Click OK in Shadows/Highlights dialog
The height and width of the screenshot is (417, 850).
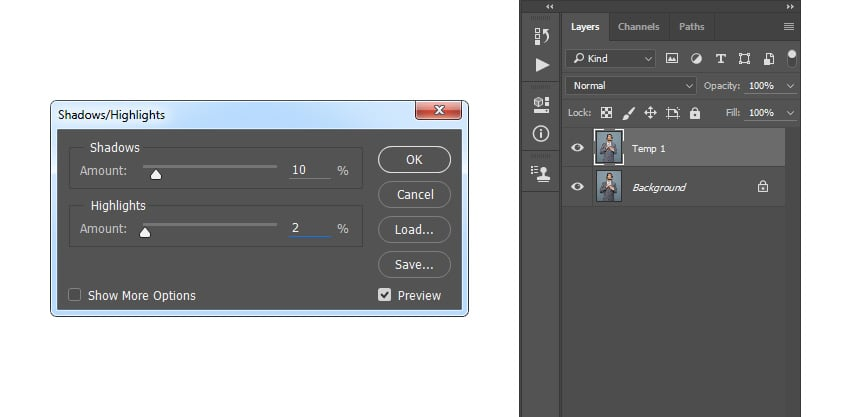(x=414, y=159)
